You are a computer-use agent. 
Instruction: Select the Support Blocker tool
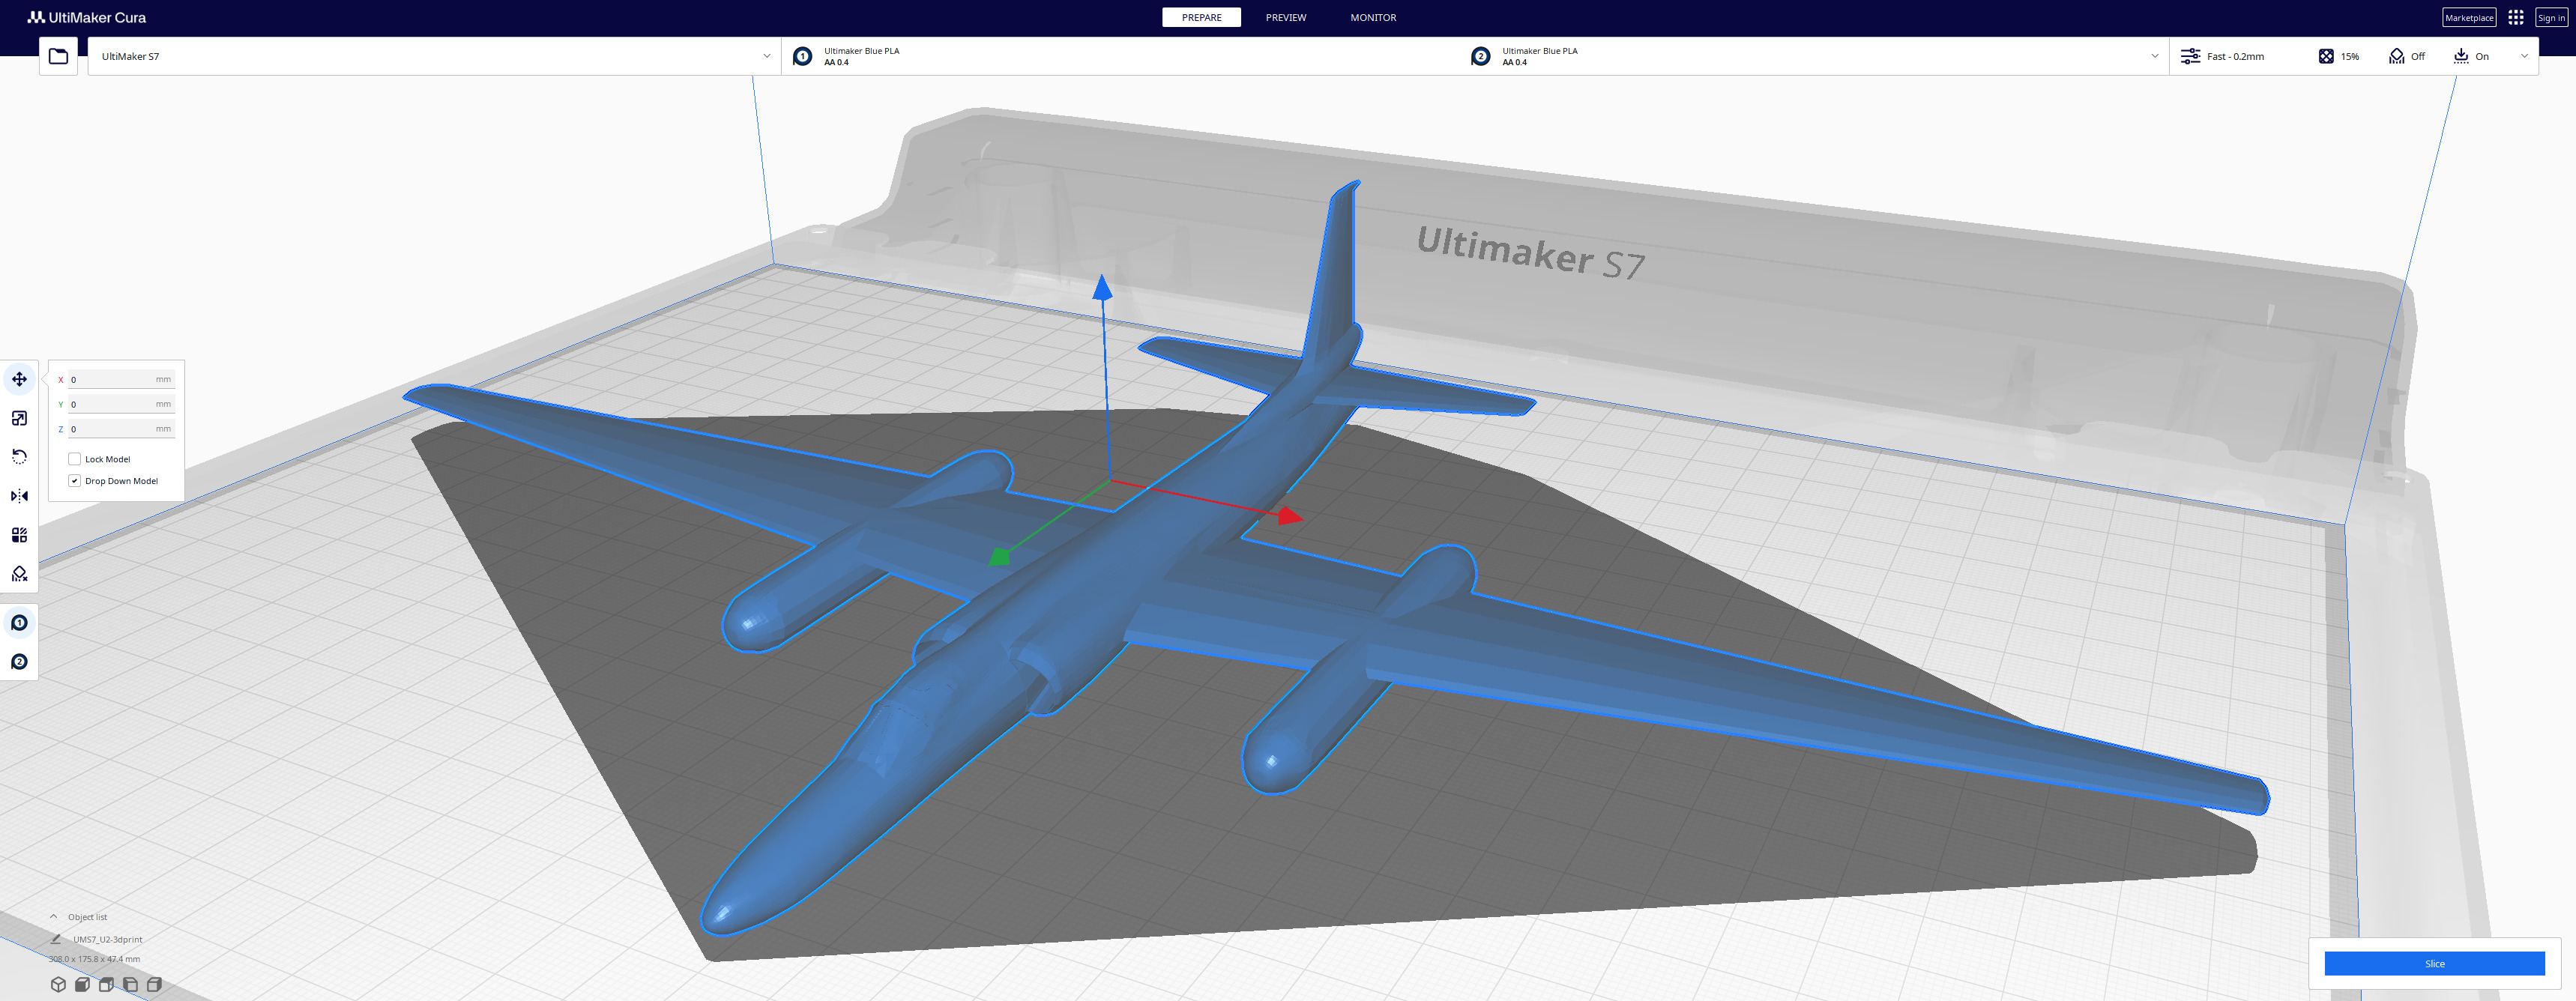tap(19, 574)
